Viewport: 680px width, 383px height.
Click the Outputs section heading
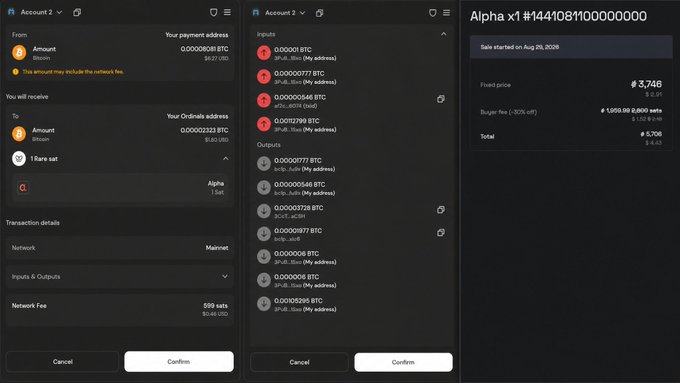(x=268, y=145)
